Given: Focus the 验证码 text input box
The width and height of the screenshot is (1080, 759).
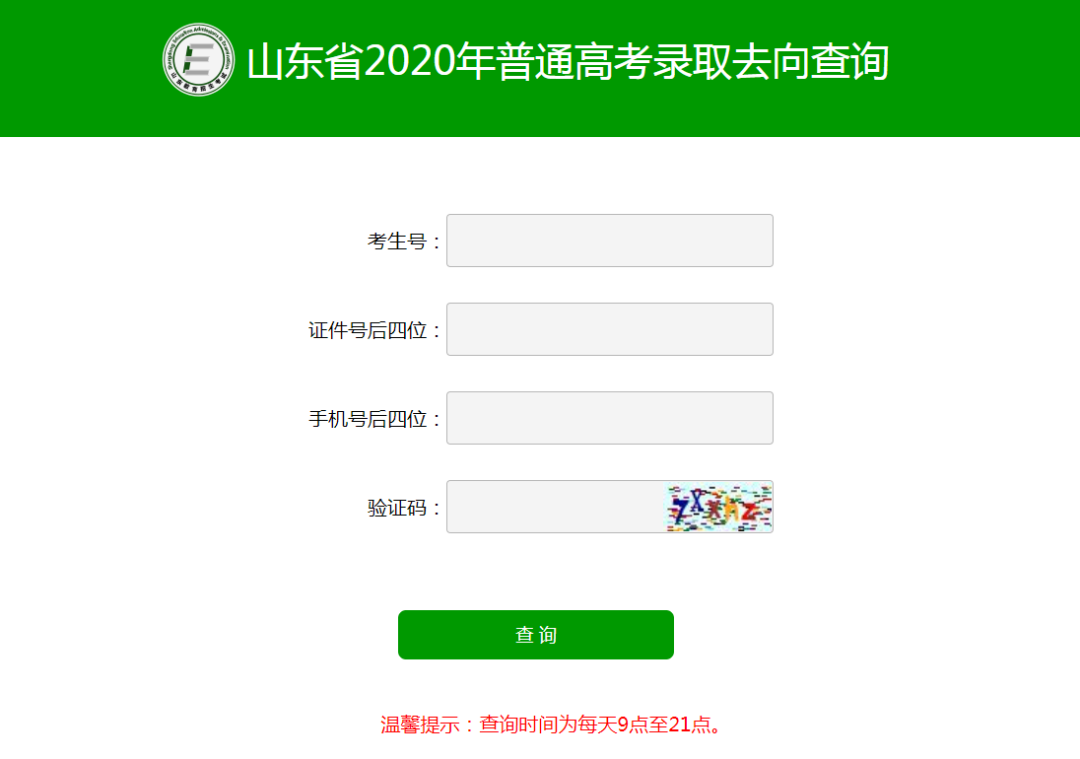Looking at the screenshot, I should [555, 507].
